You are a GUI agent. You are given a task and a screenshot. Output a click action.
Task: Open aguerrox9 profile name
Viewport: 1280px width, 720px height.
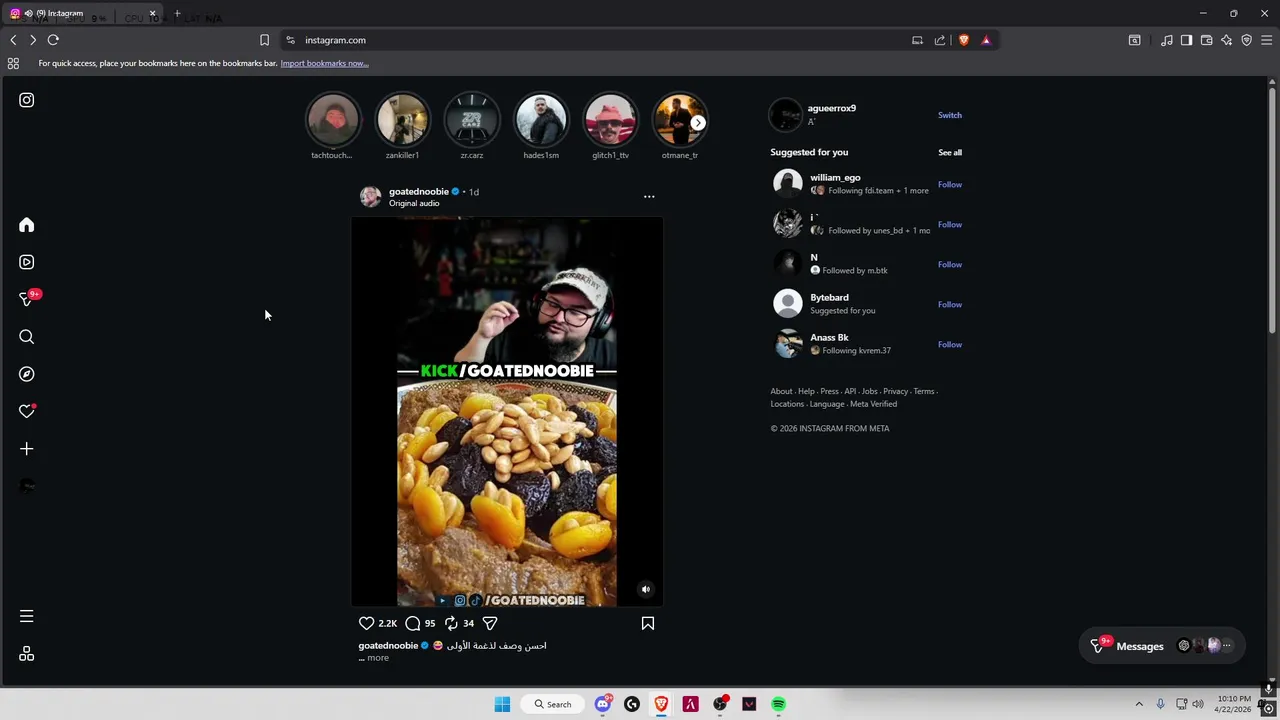832,108
